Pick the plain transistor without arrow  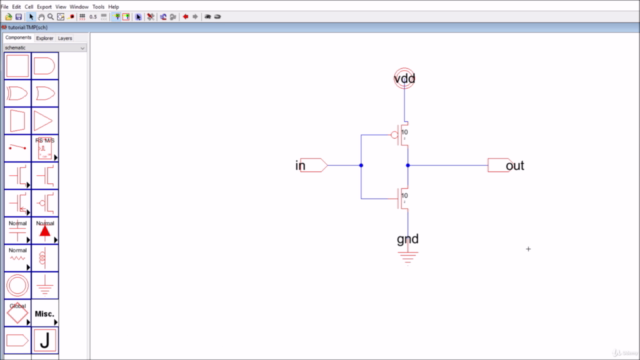point(45,176)
